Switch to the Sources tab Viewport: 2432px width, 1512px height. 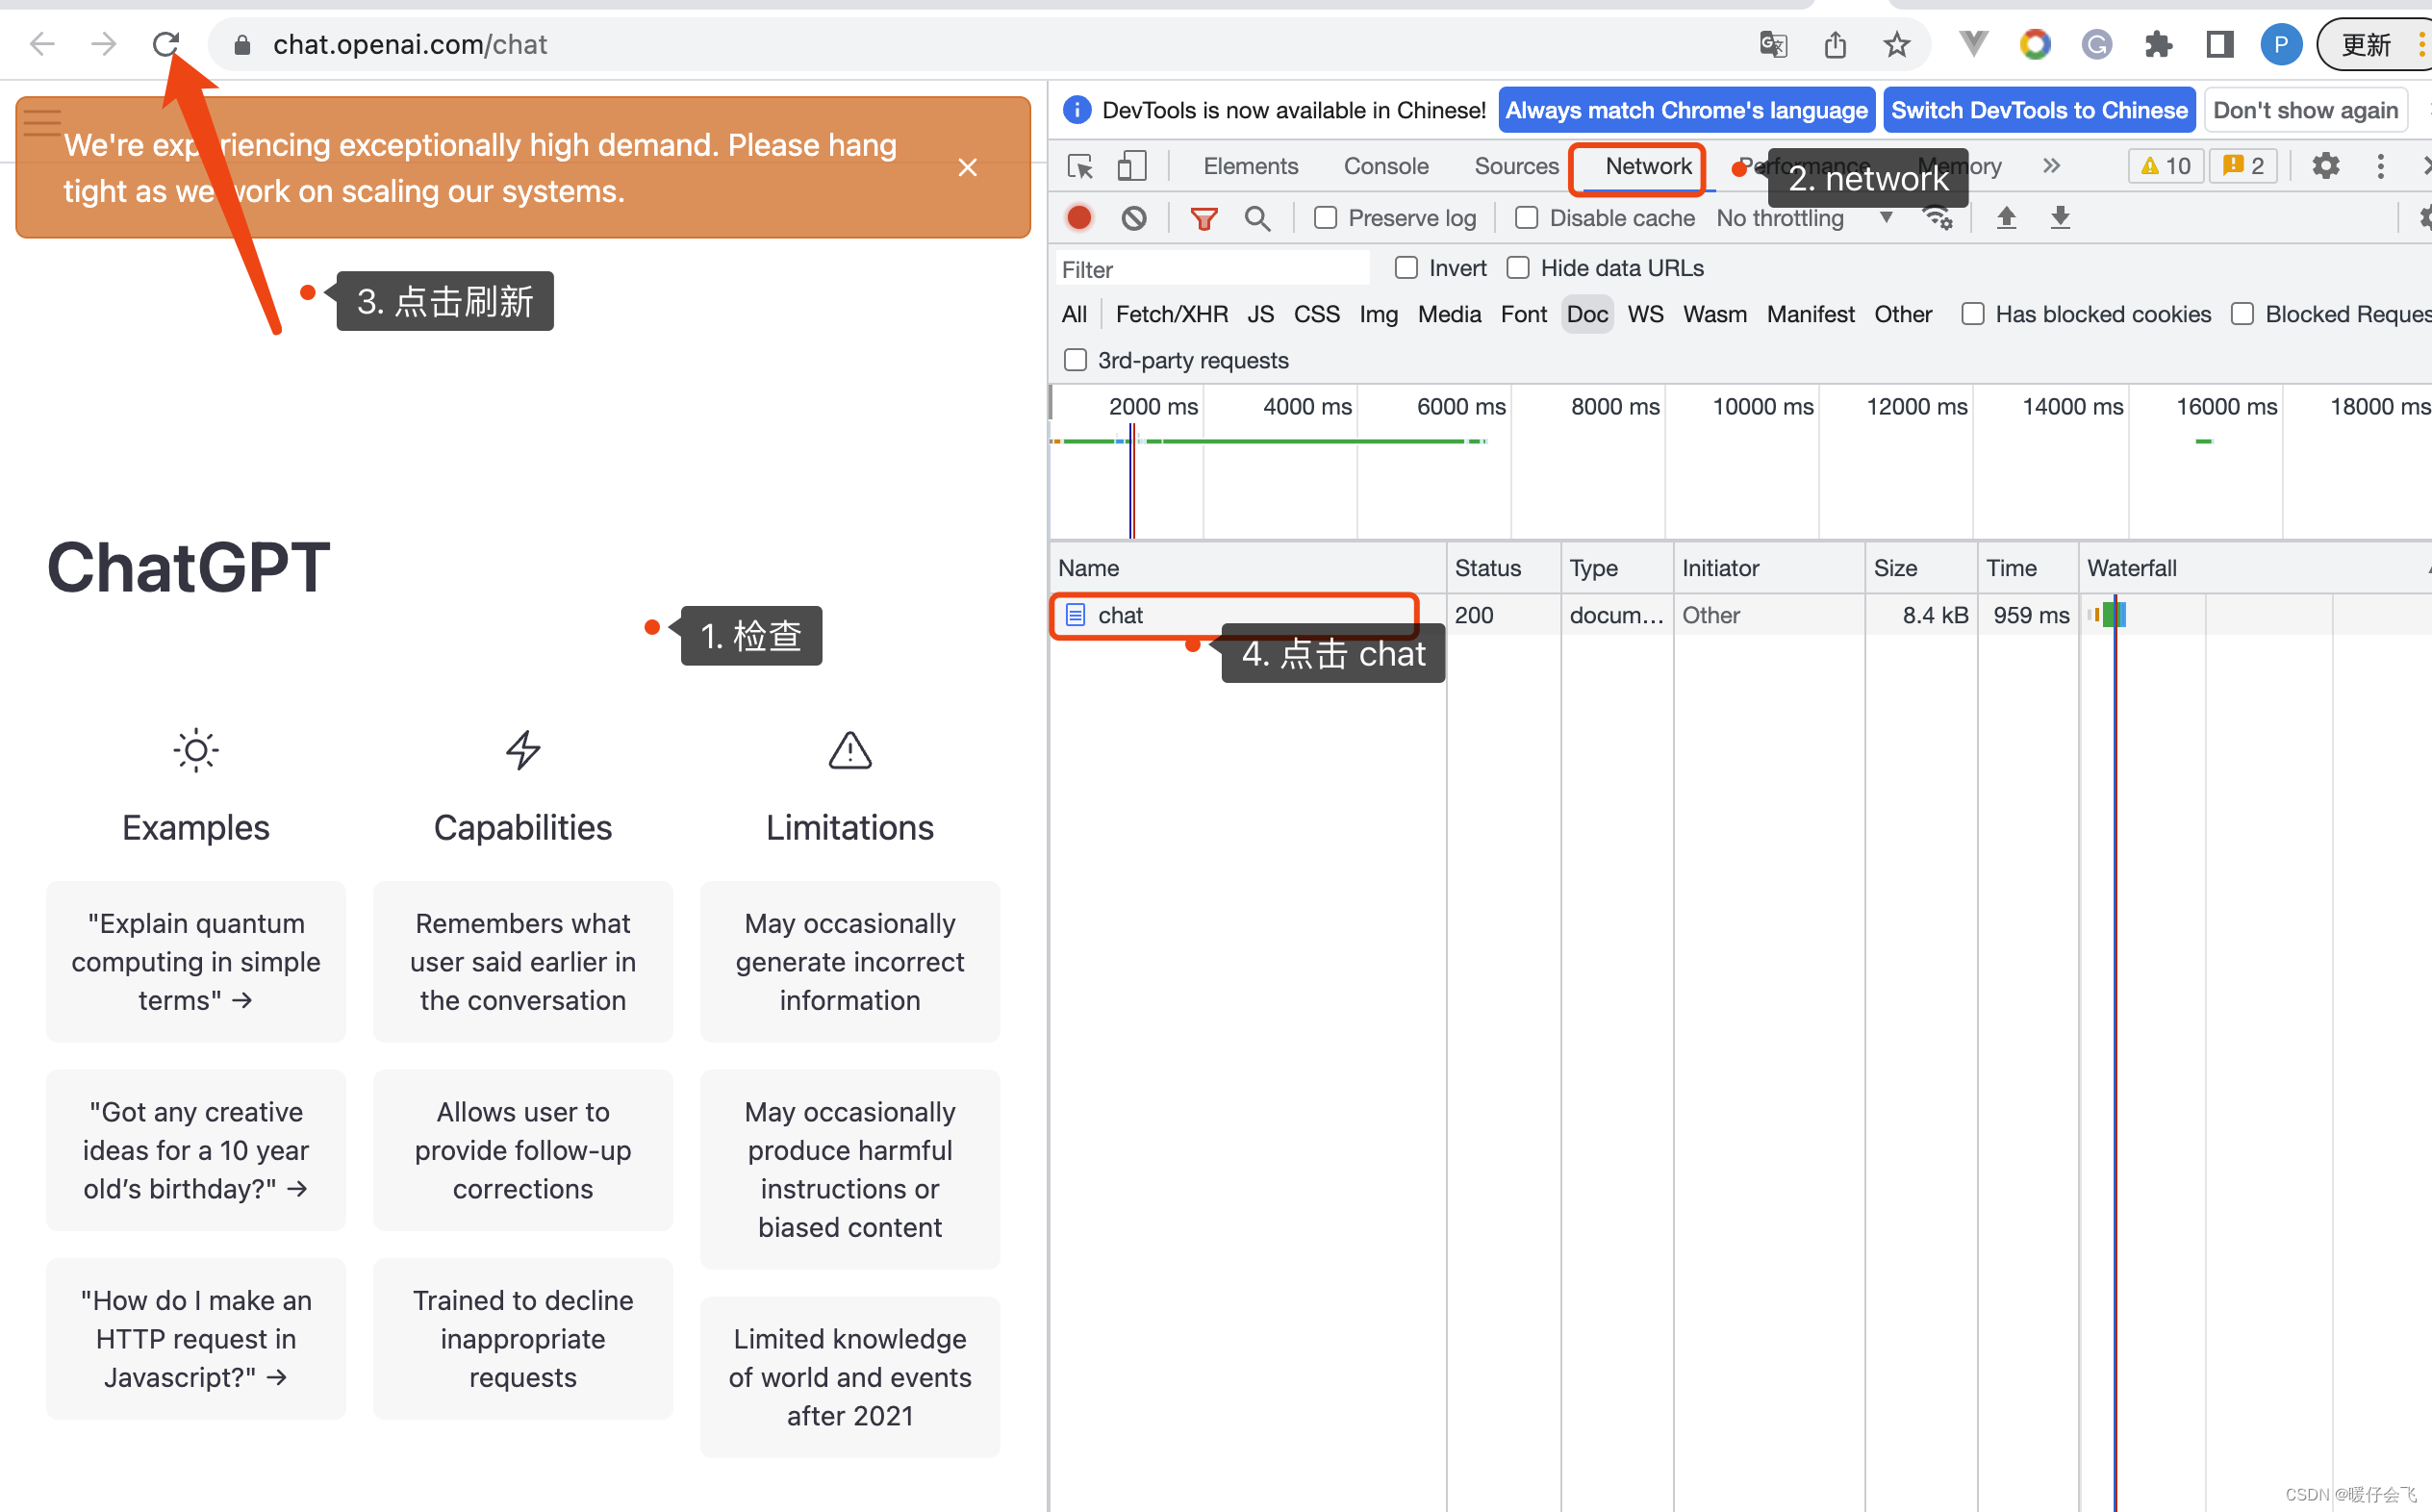coord(1516,166)
